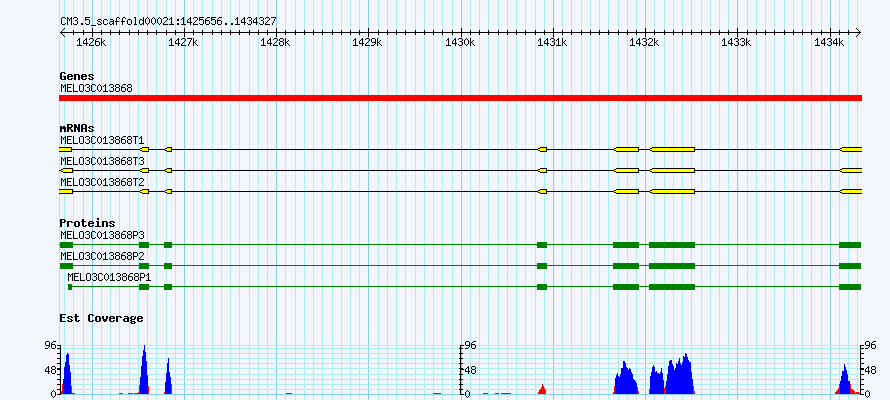890x400 pixels.
Task: Click the wide blue coverage block near 1432.4k
Action: point(680,374)
